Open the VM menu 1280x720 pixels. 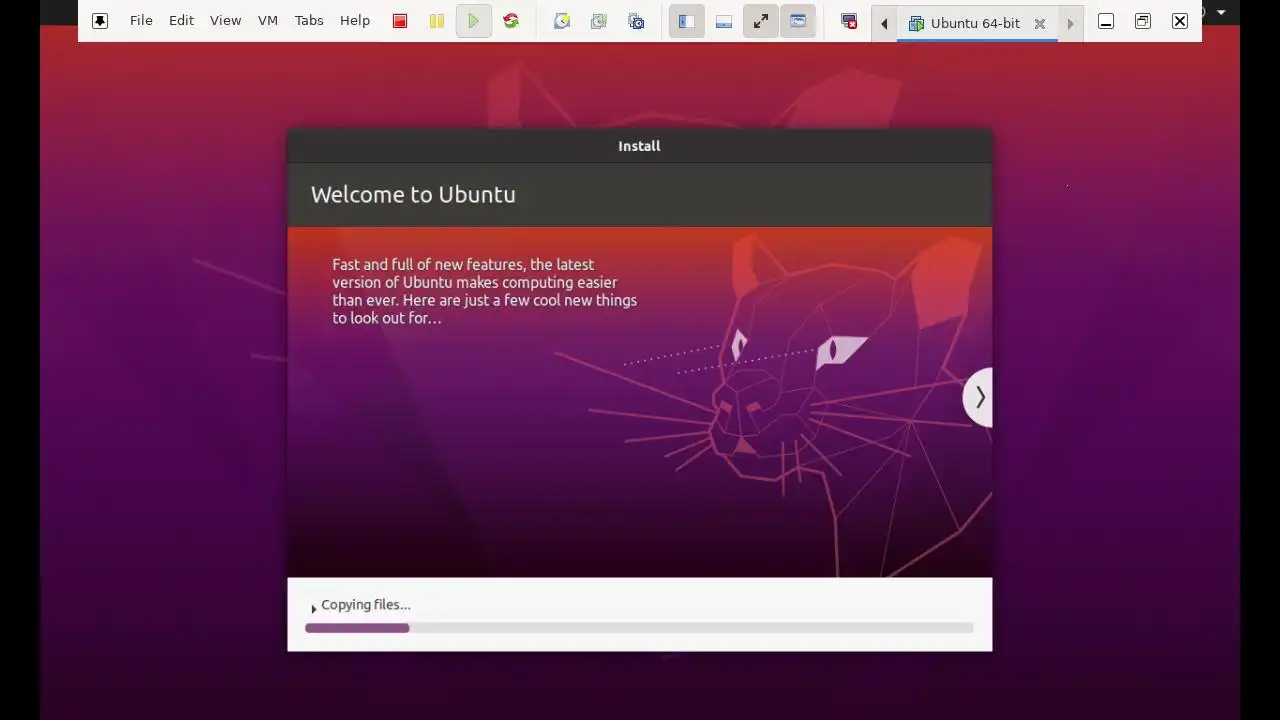pos(268,21)
